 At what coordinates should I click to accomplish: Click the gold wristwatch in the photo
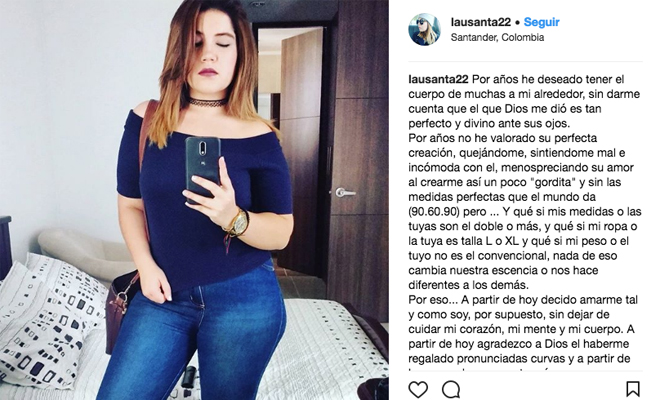tap(239, 222)
